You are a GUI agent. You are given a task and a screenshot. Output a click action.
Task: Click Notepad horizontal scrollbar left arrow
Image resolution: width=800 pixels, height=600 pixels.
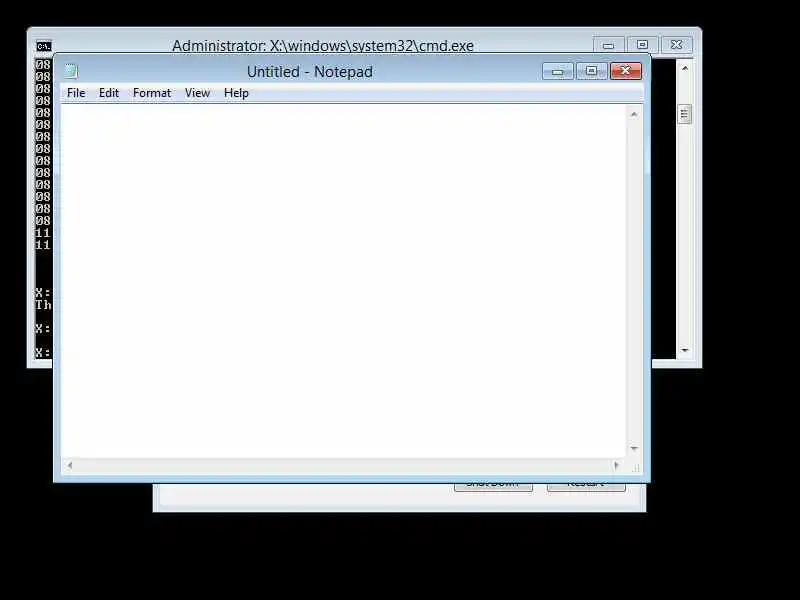pos(69,465)
